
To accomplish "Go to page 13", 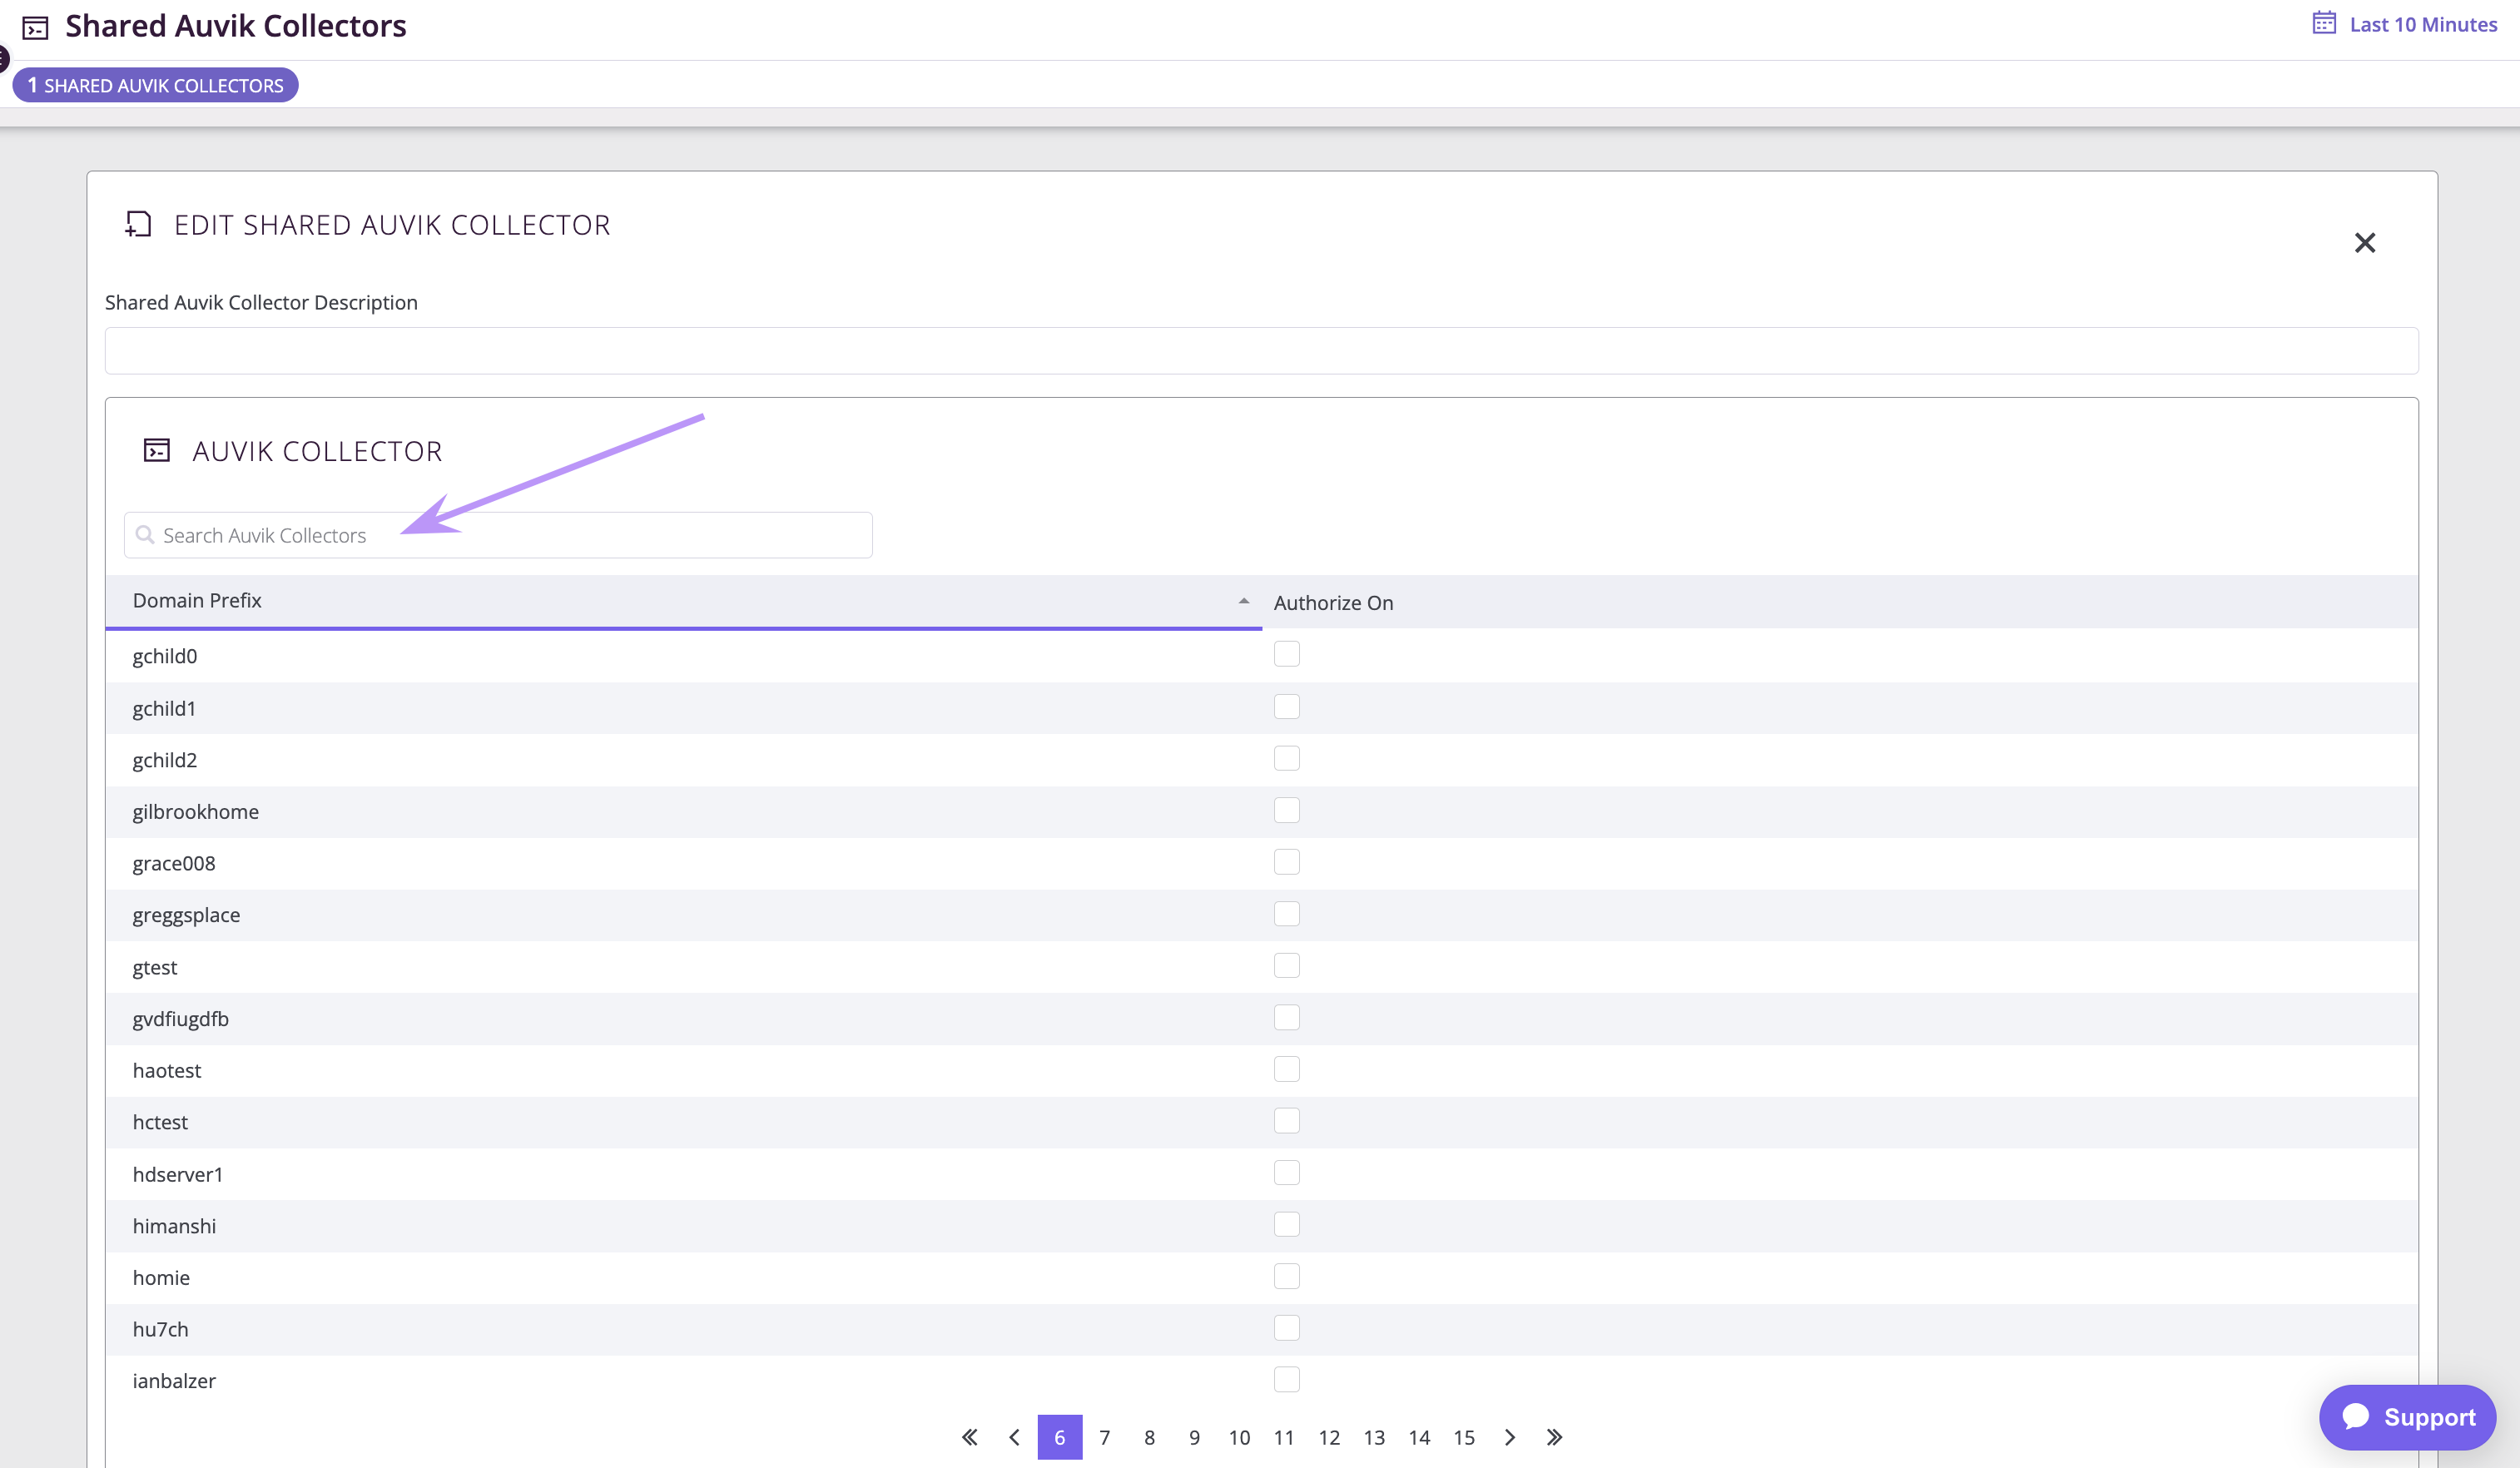I will [x=1374, y=1437].
